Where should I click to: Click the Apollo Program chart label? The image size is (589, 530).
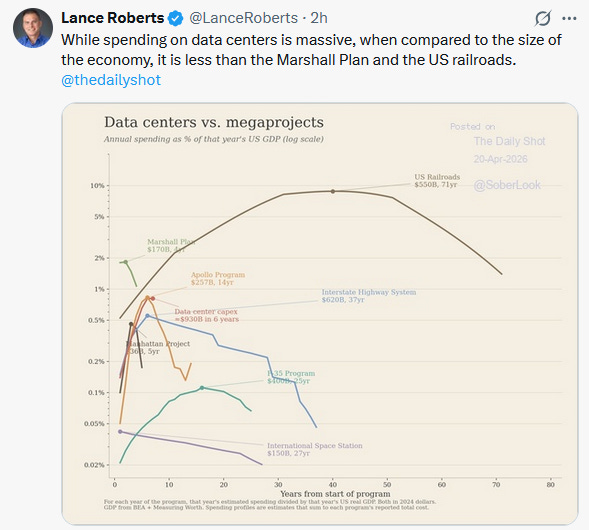pyautogui.click(x=218, y=278)
